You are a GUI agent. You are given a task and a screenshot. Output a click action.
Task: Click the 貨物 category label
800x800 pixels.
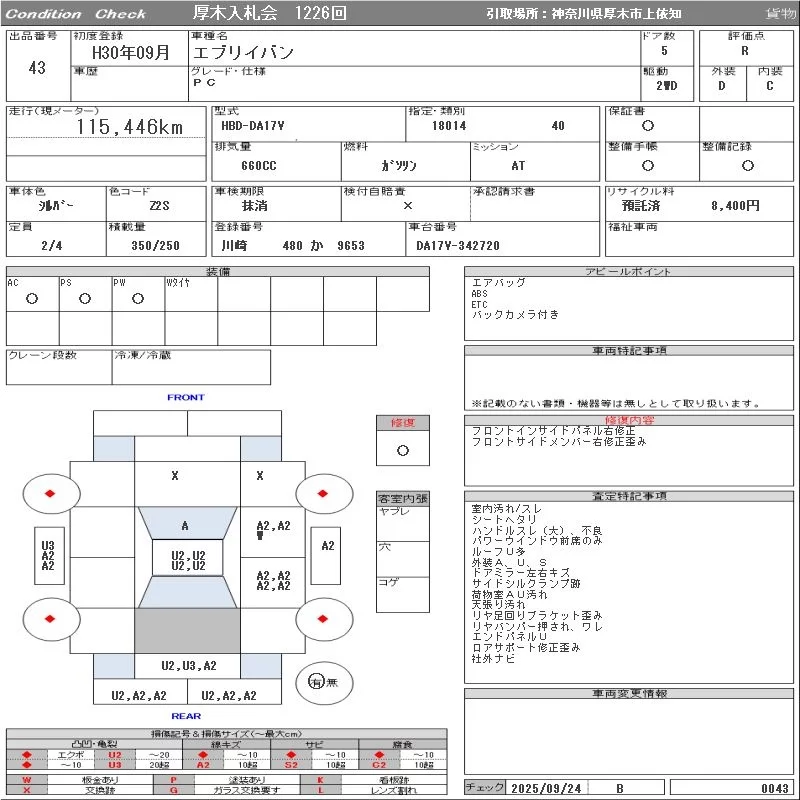[781, 14]
